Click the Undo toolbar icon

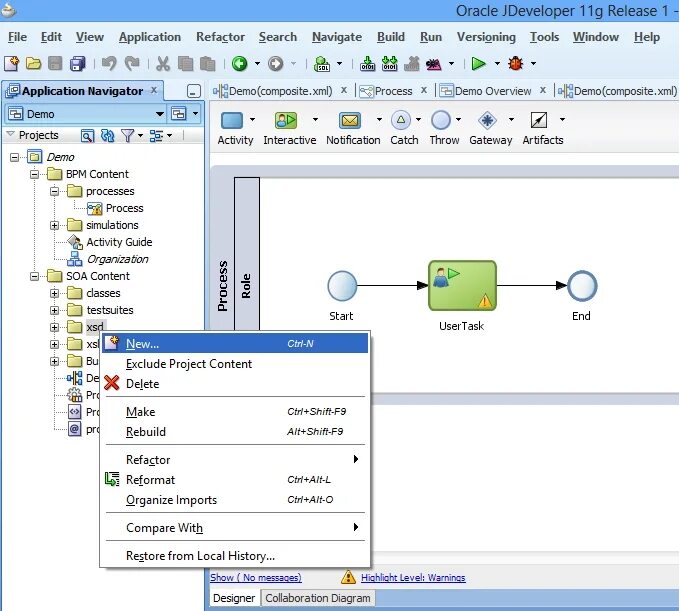(x=109, y=64)
